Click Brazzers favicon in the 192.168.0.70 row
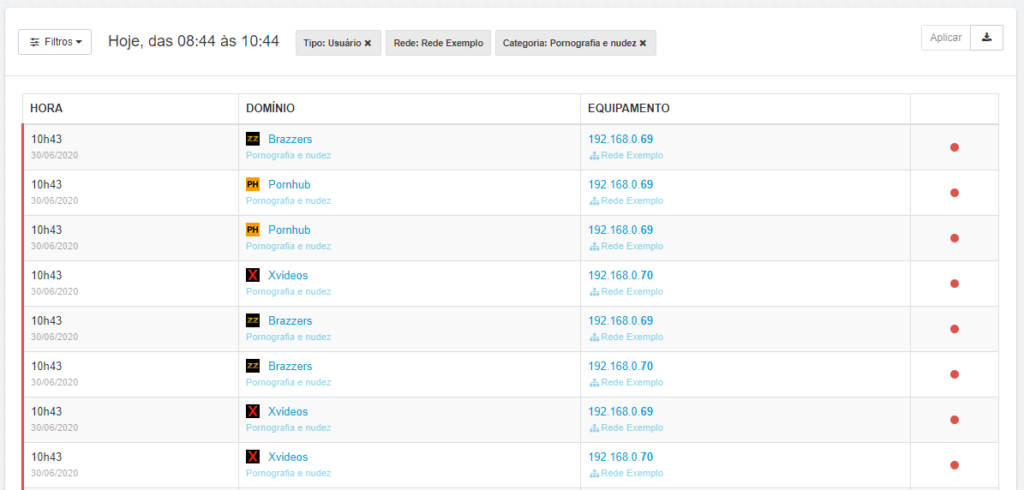This screenshot has height=490, width=1024. coord(253,366)
